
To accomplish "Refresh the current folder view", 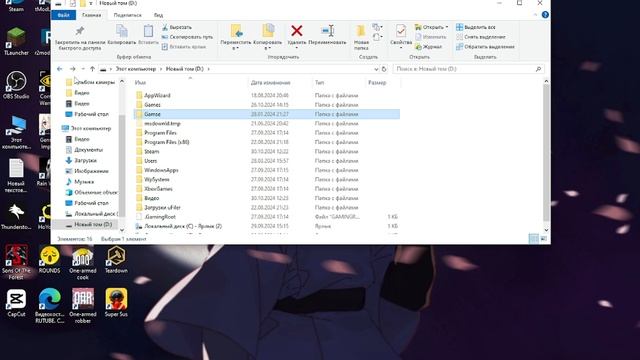I will [384, 69].
